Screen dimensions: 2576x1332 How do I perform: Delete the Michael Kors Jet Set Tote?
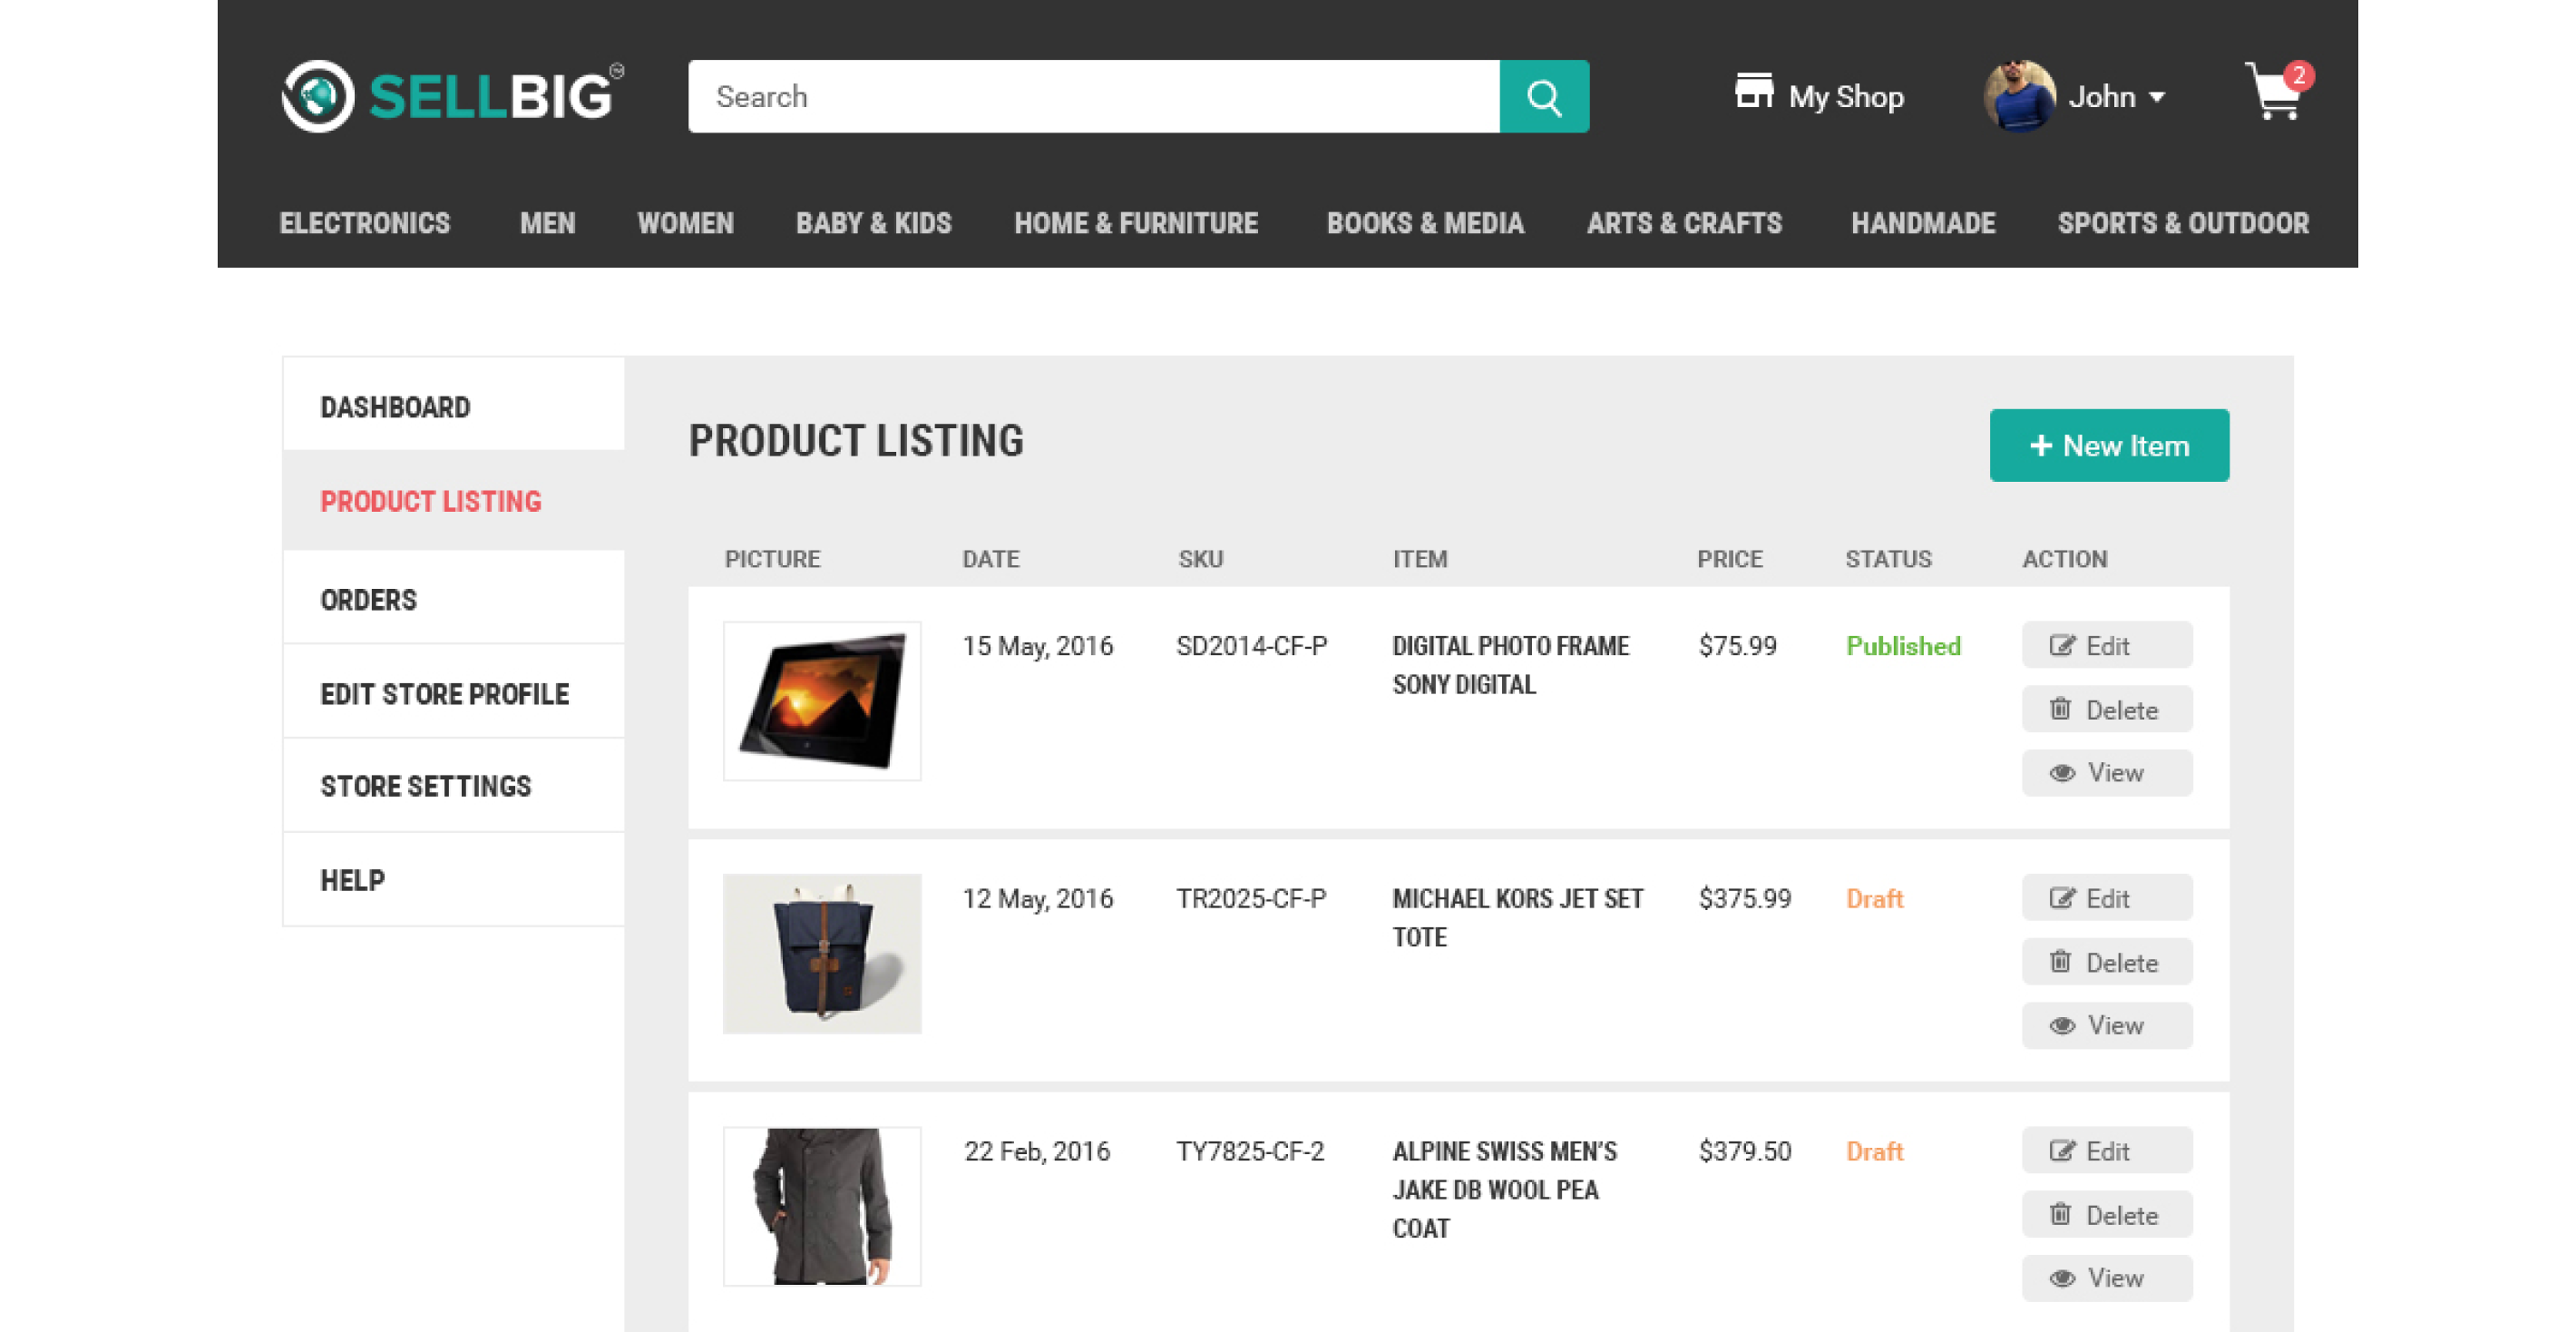(2107, 963)
